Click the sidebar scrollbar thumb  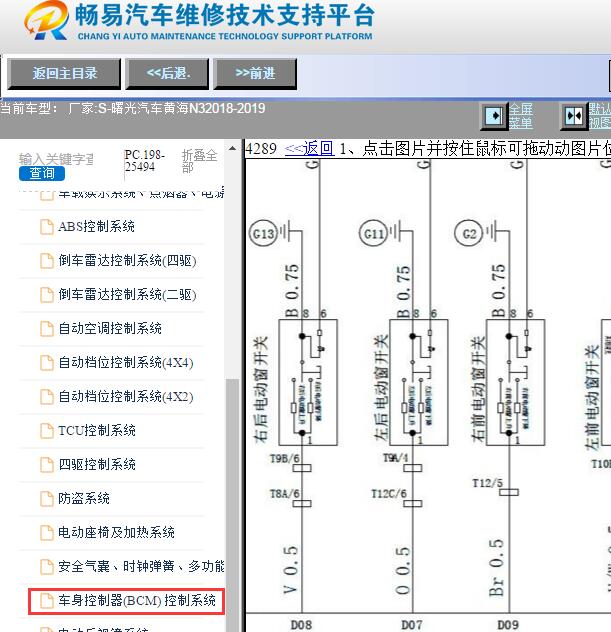coord(233,504)
